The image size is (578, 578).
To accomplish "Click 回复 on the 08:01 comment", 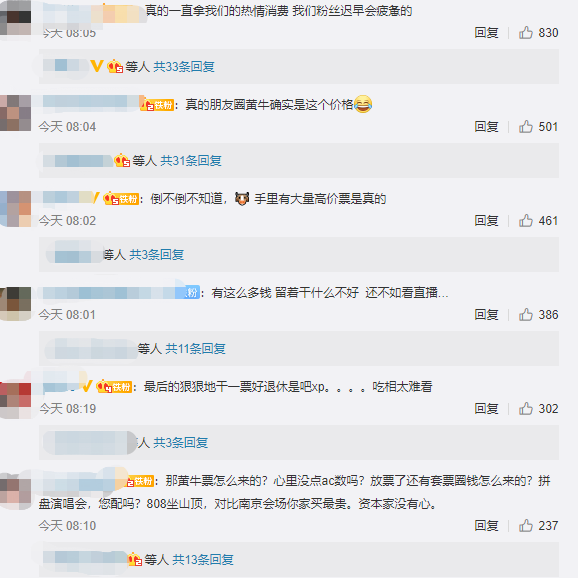I will pyautogui.click(x=486, y=315).
